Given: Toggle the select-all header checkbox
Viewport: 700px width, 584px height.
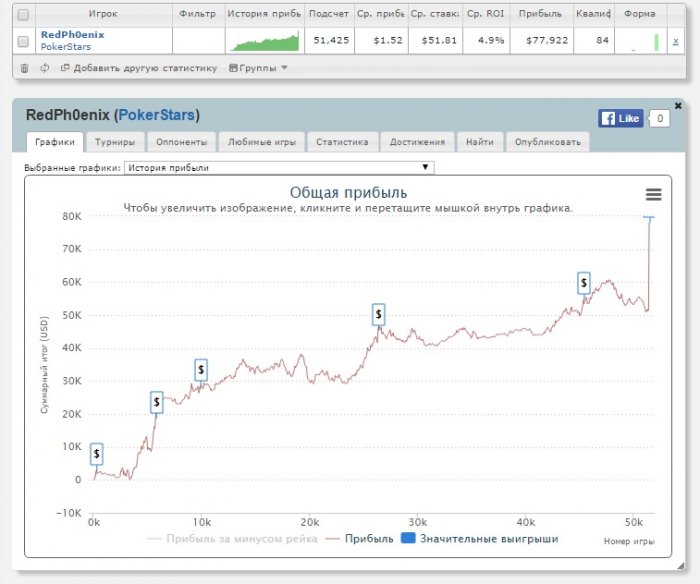Looking at the screenshot, I should (23, 15).
